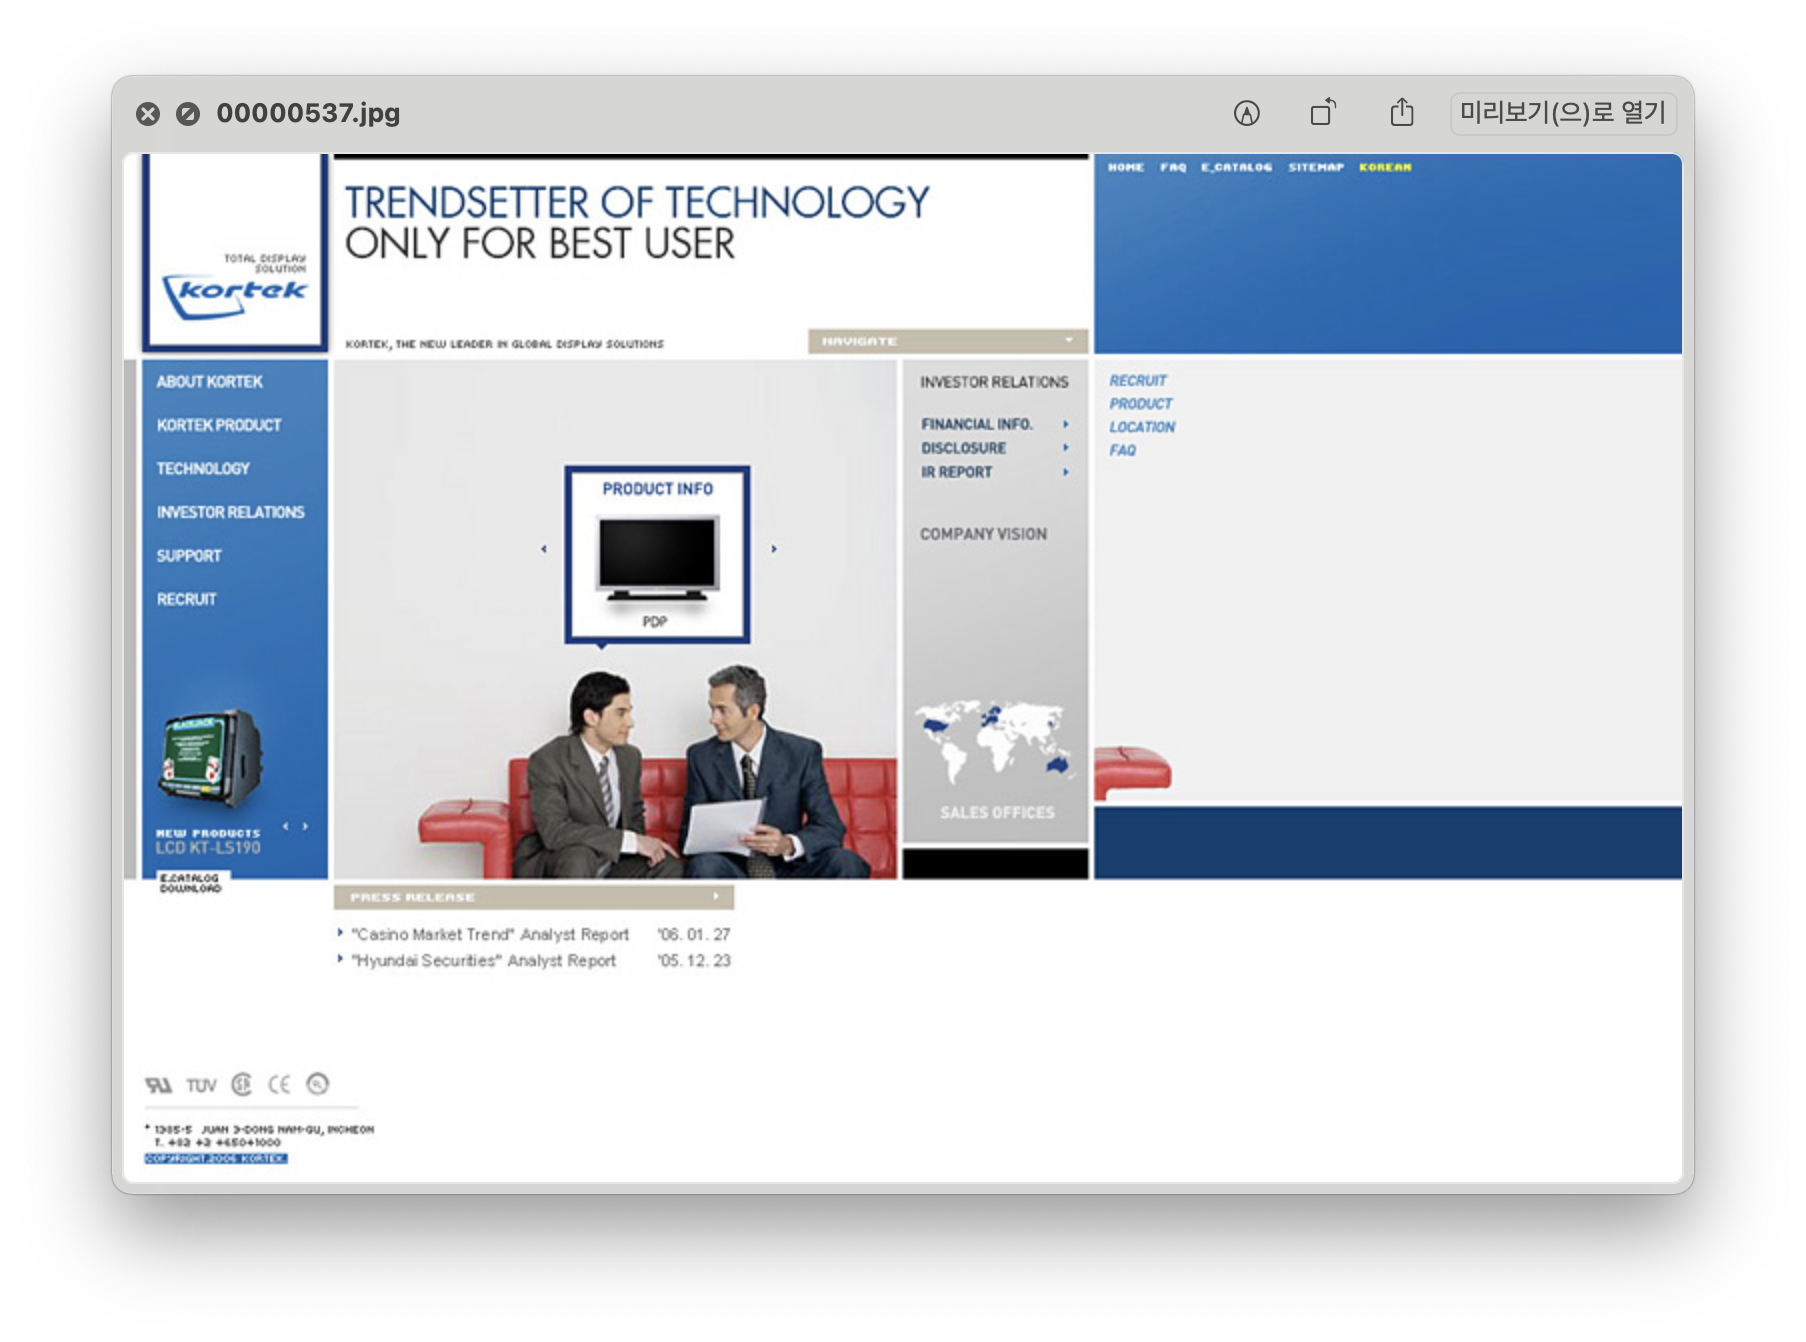The image size is (1806, 1342).
Task: Expand the arrow next to IR REPORT
Action: point(1066,472)
